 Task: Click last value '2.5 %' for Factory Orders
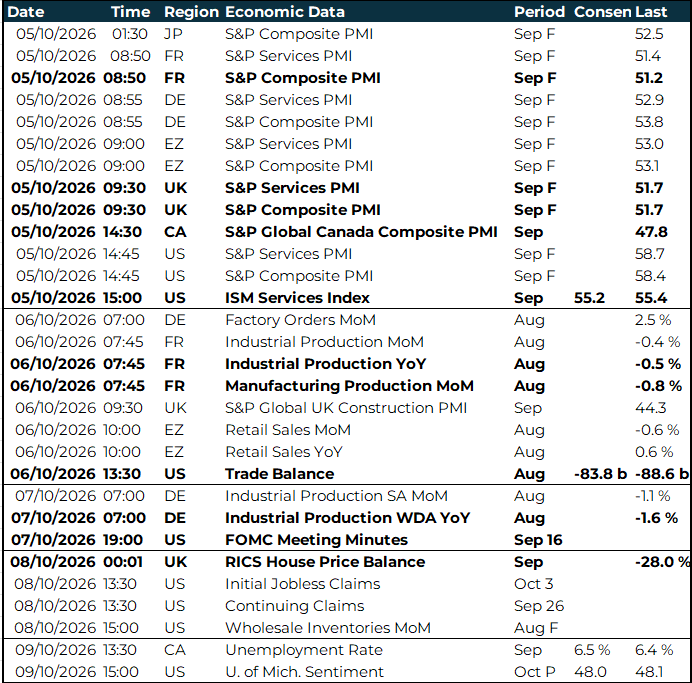[653, 320]
